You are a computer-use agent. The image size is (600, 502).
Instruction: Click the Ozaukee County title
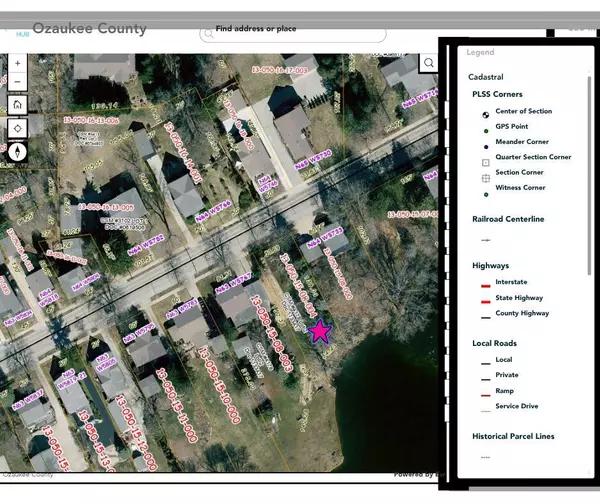pos(89,29)
